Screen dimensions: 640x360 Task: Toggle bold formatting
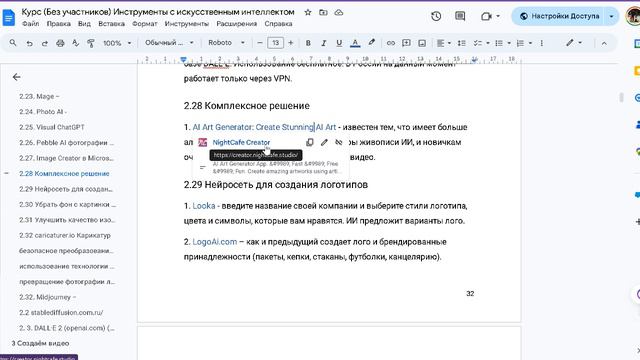[308, 43]
